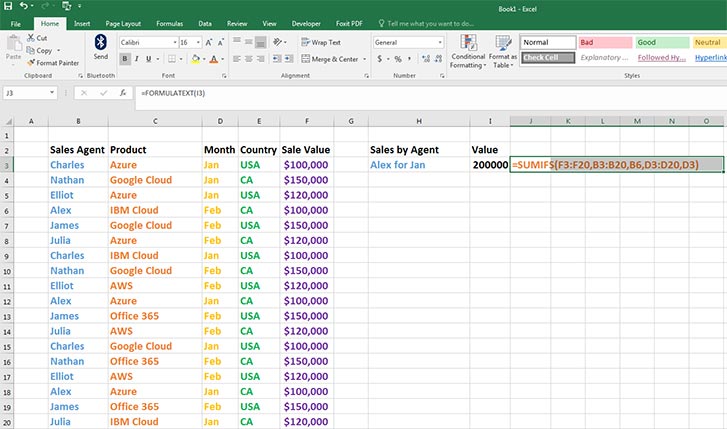
Task: Open the Font dialog launcher
Action: (224, 76)
